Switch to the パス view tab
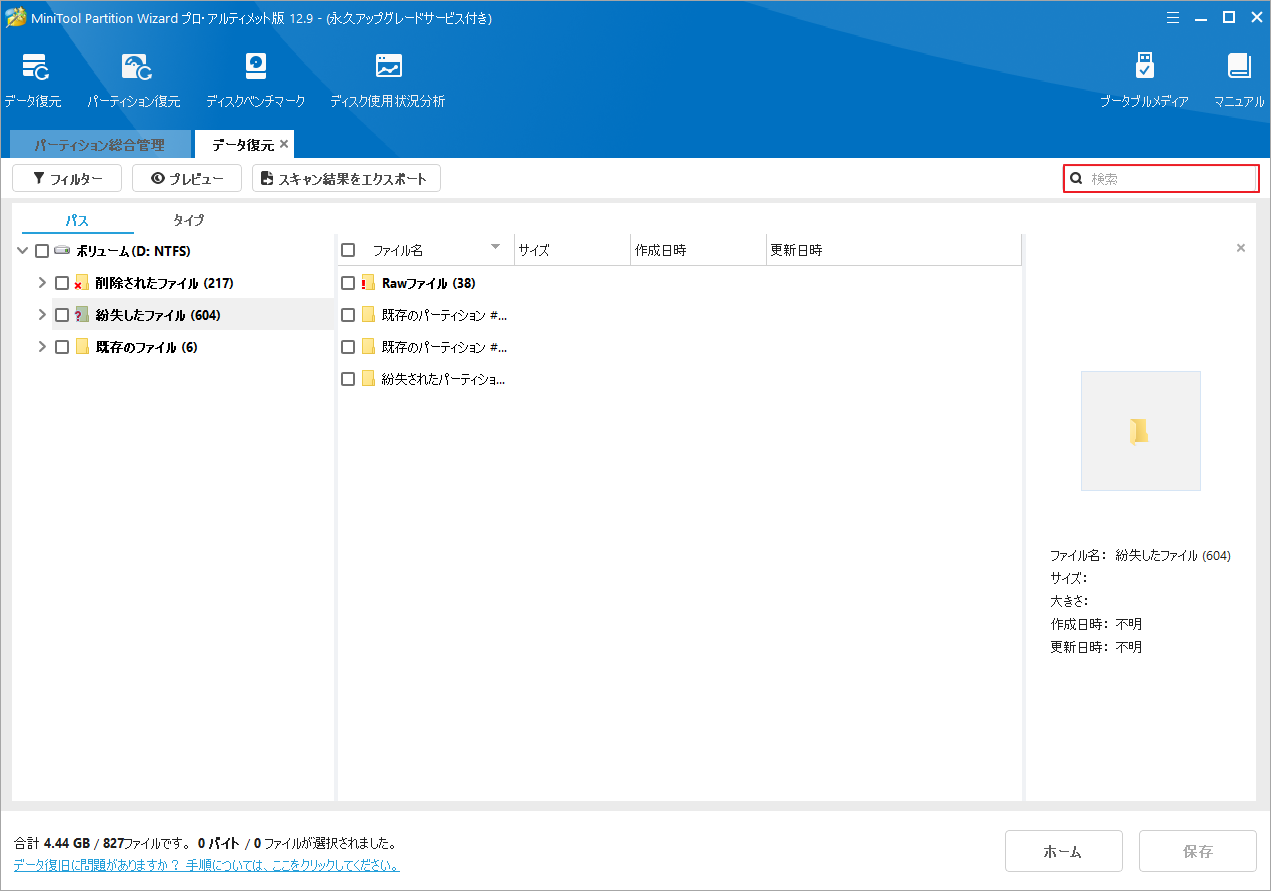 (x=78, y=220)
